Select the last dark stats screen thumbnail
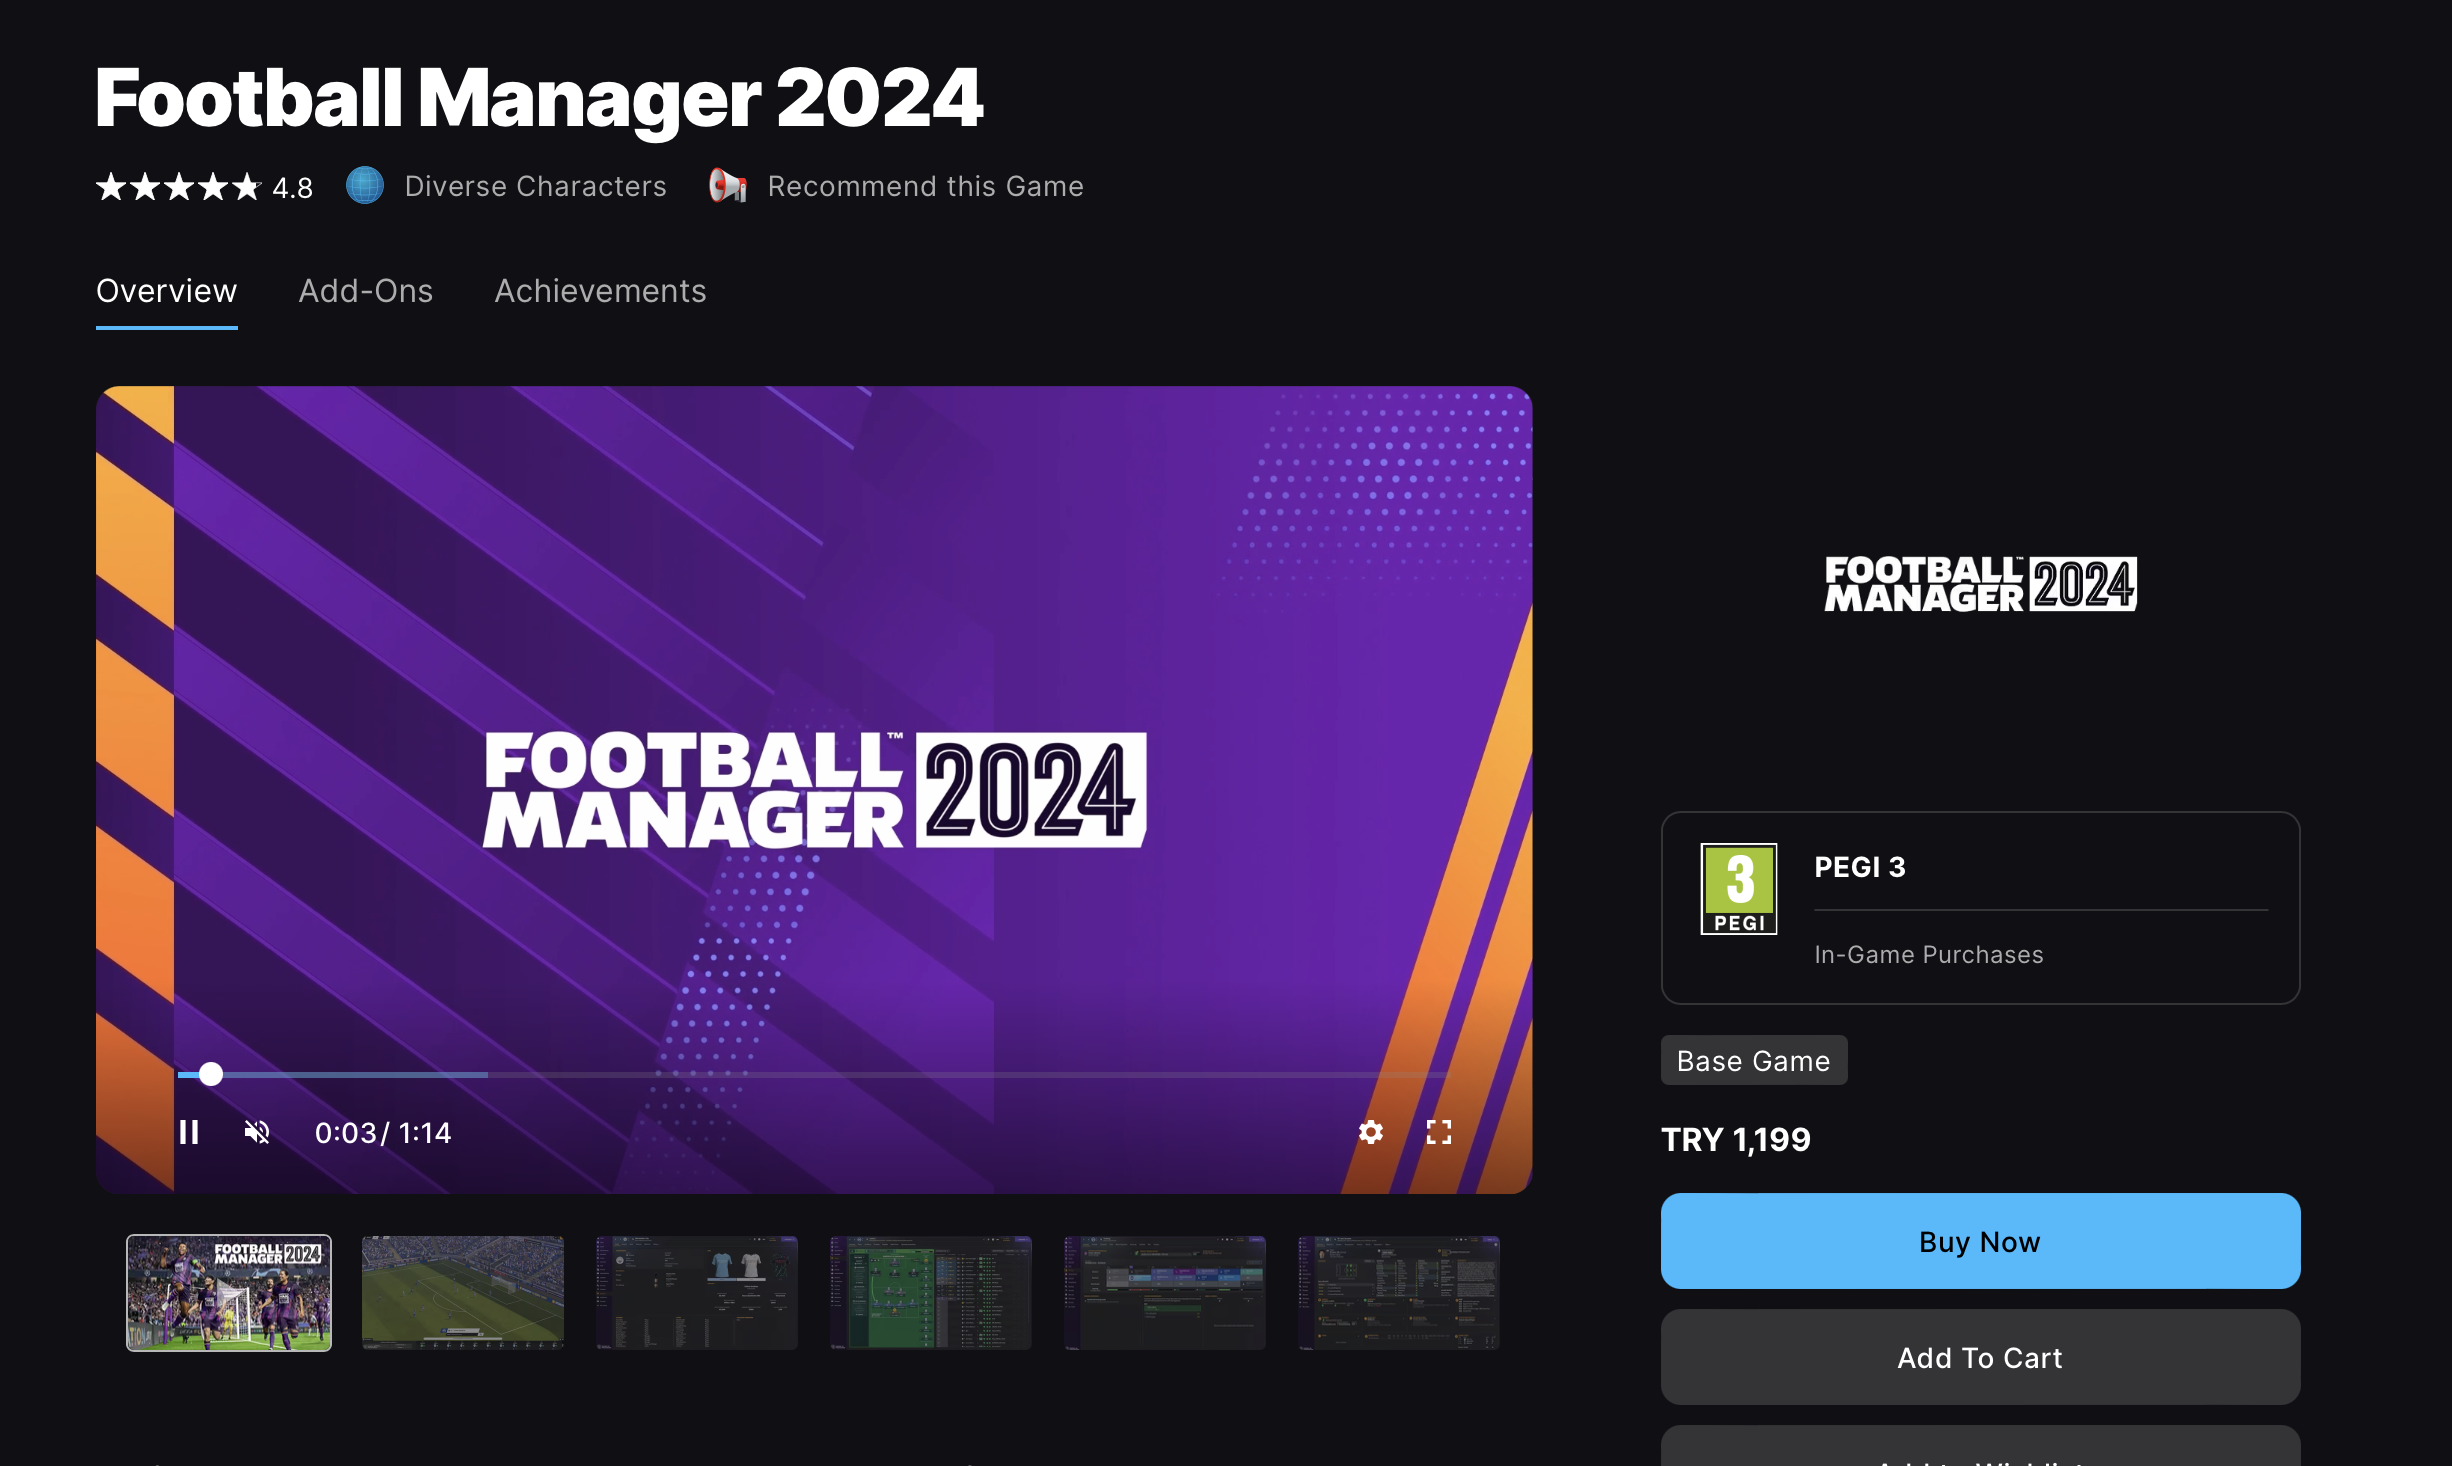 [1399, 1293]
